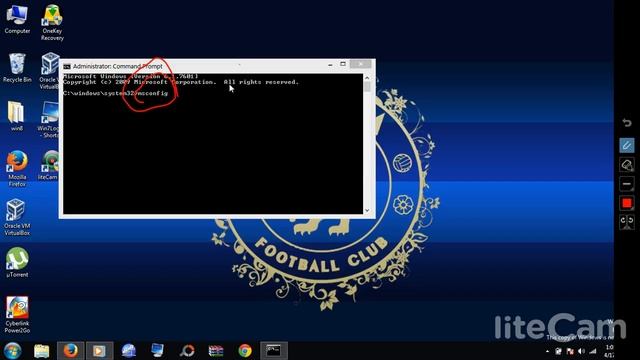Open volume control in system tray
The height and width of the screenshot is (360, 640).
[581, 351]
